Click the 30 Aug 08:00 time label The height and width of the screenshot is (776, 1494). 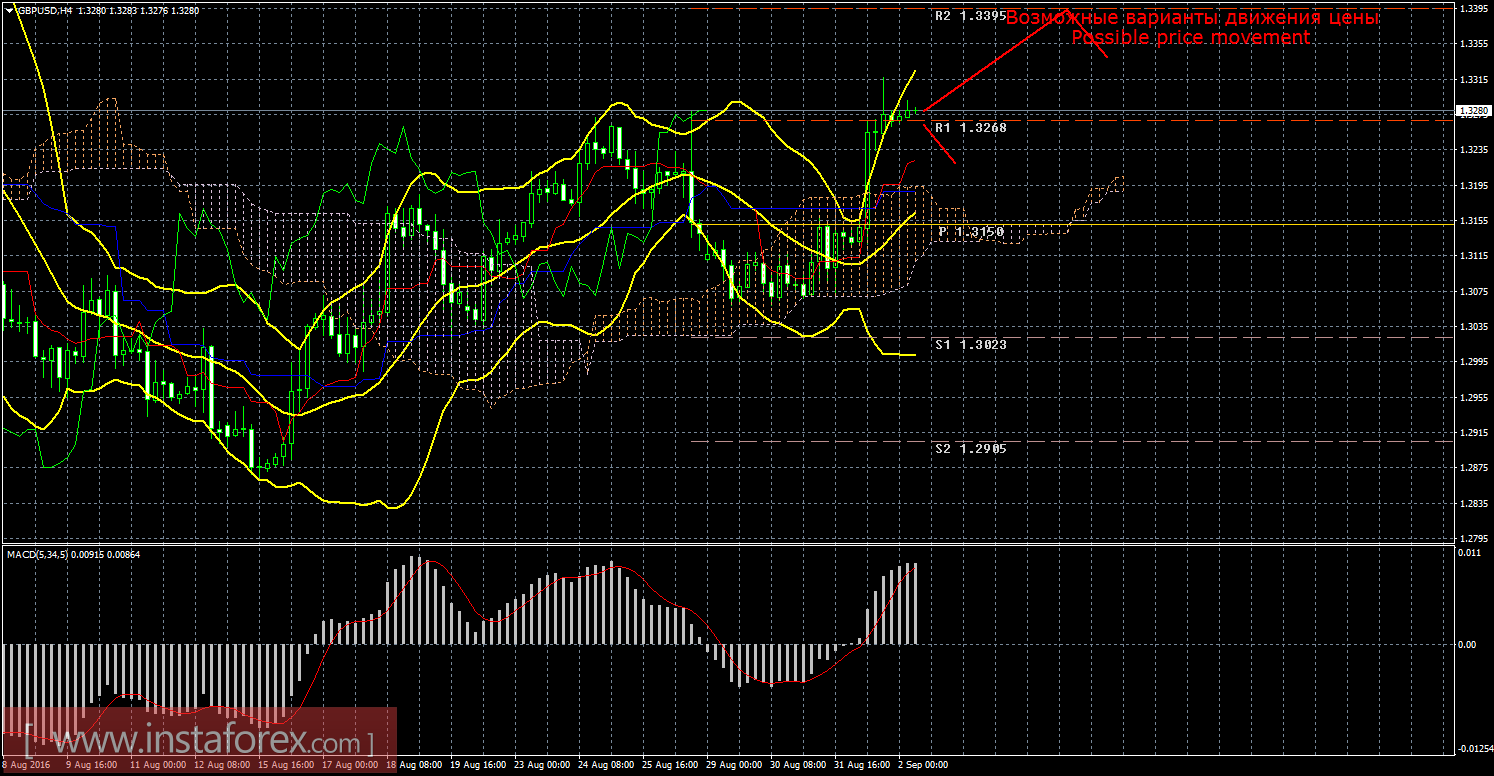click(x=797, y=765)
